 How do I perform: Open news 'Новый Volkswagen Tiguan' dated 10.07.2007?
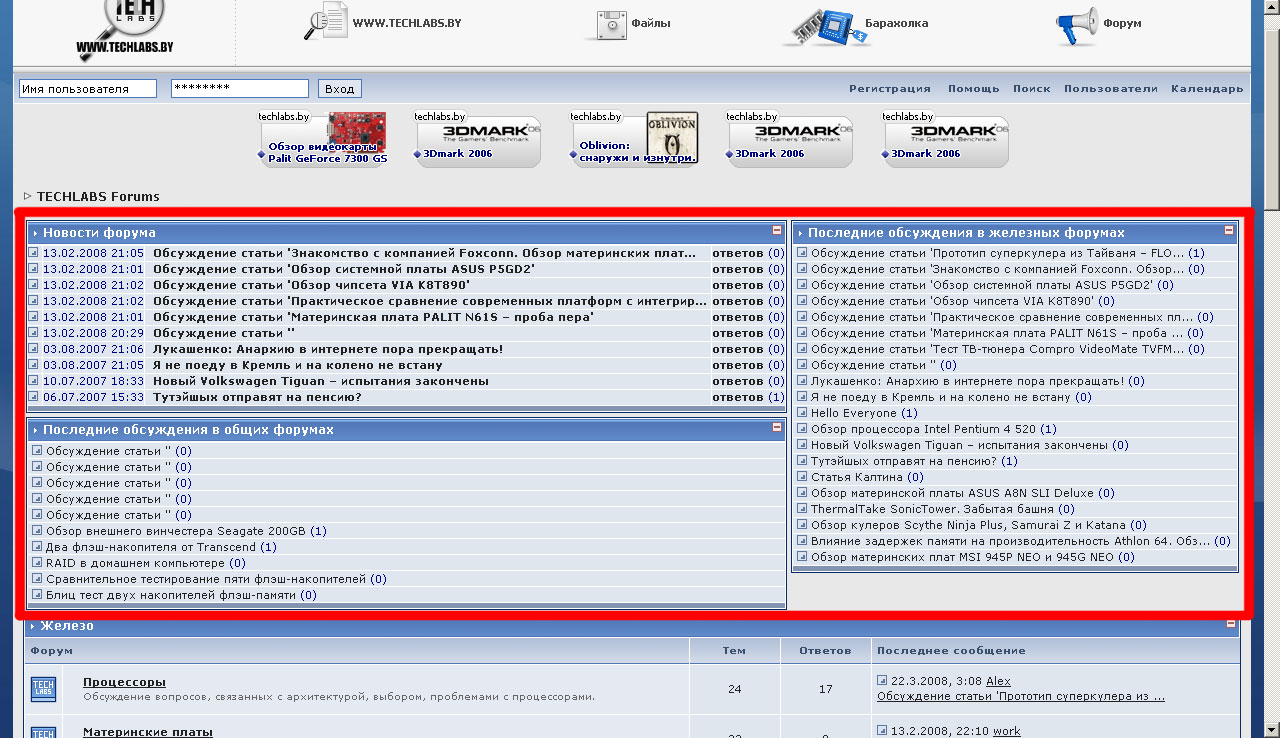tap(321, 381)
